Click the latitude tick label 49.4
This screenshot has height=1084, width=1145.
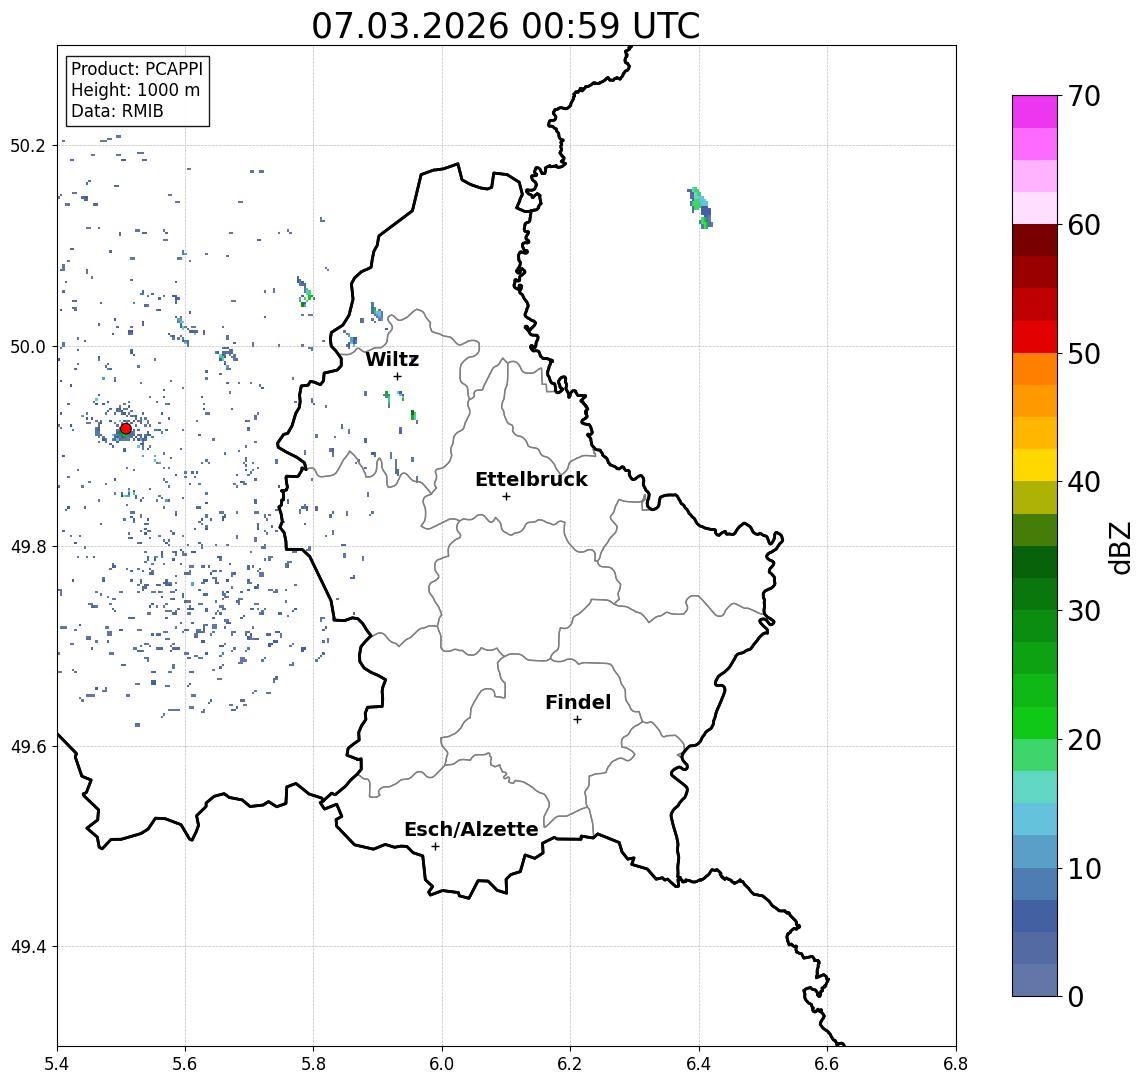pos(28,947)
